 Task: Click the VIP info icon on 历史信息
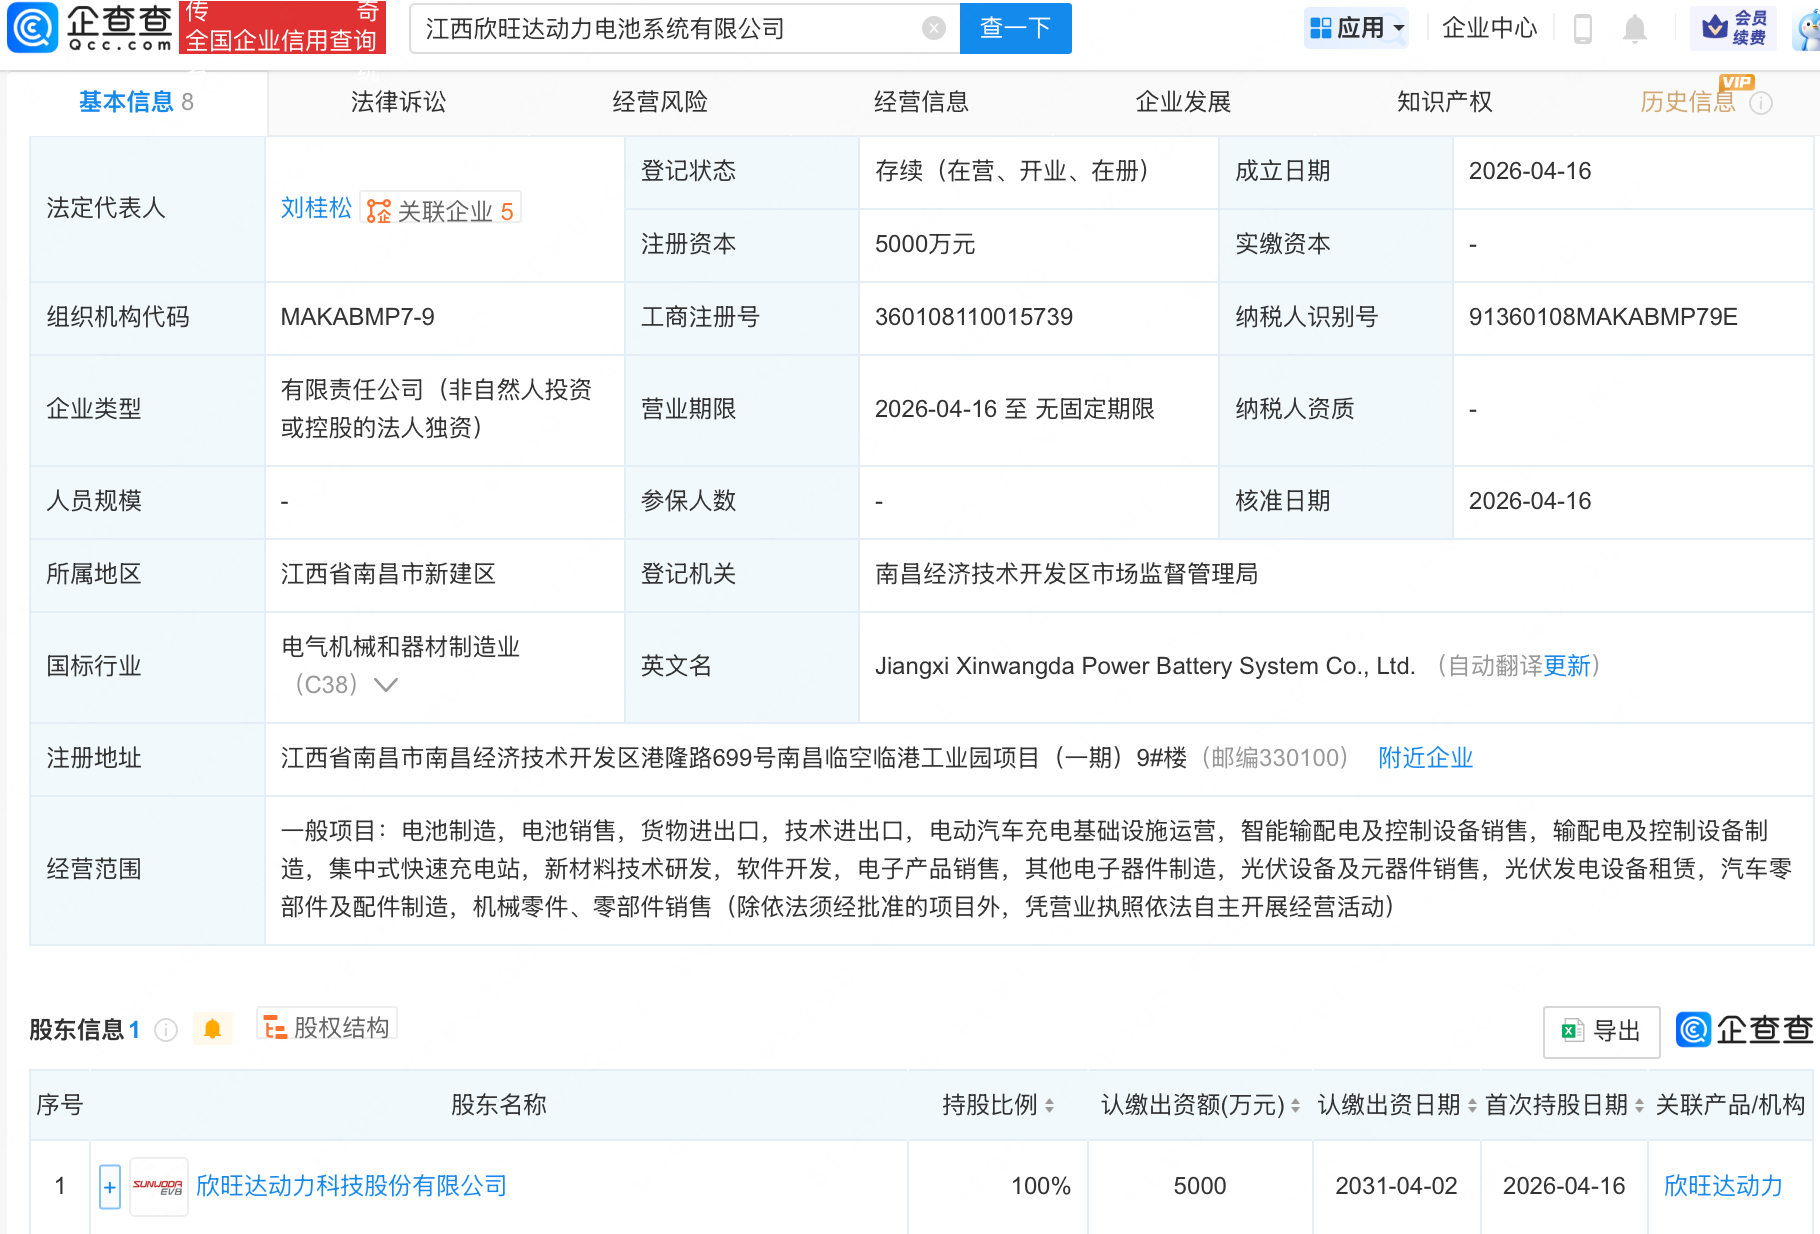pos(1762,103)
